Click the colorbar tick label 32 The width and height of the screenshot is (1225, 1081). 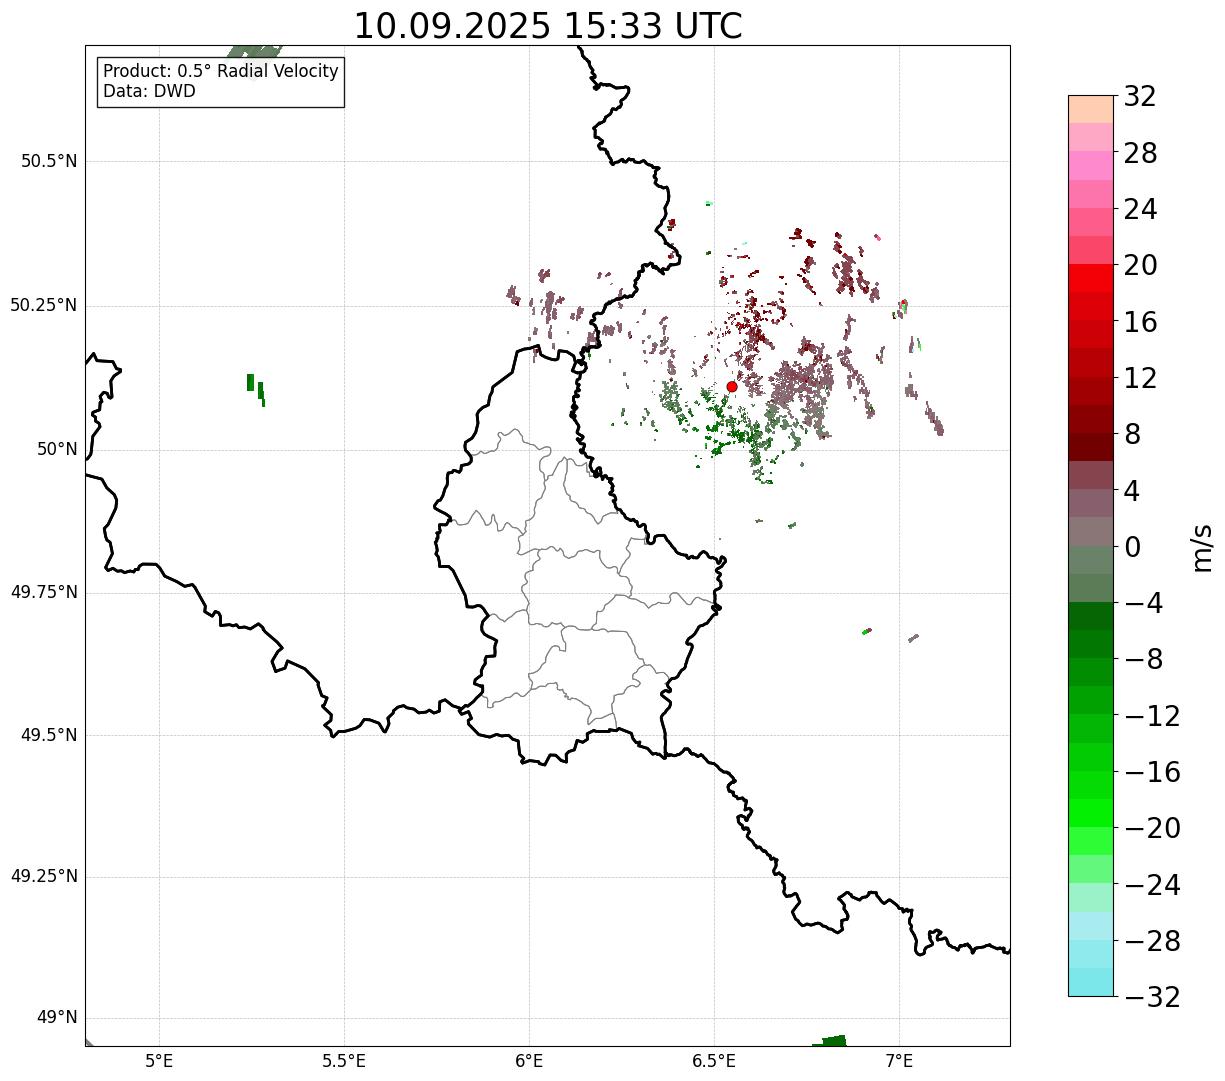(1140, 97)
